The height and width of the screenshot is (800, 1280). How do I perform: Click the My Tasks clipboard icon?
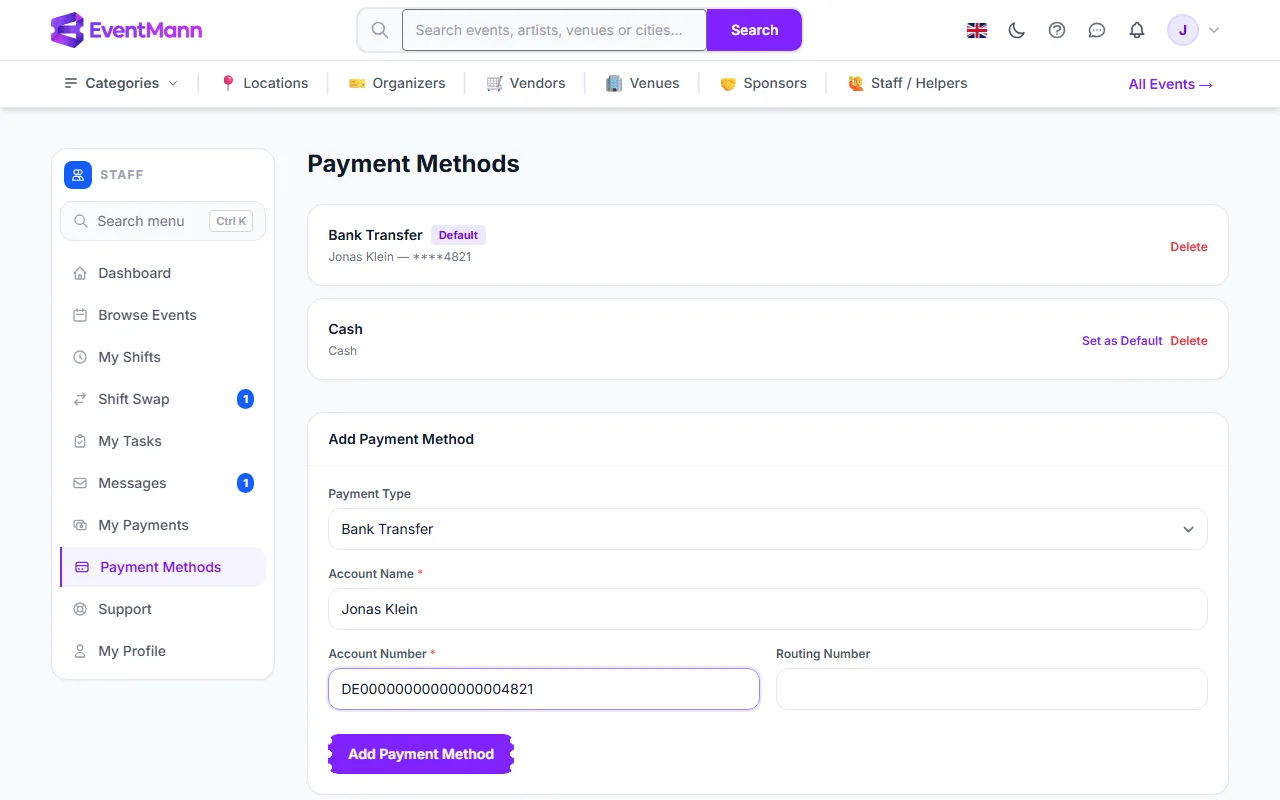tap(80, 441)
